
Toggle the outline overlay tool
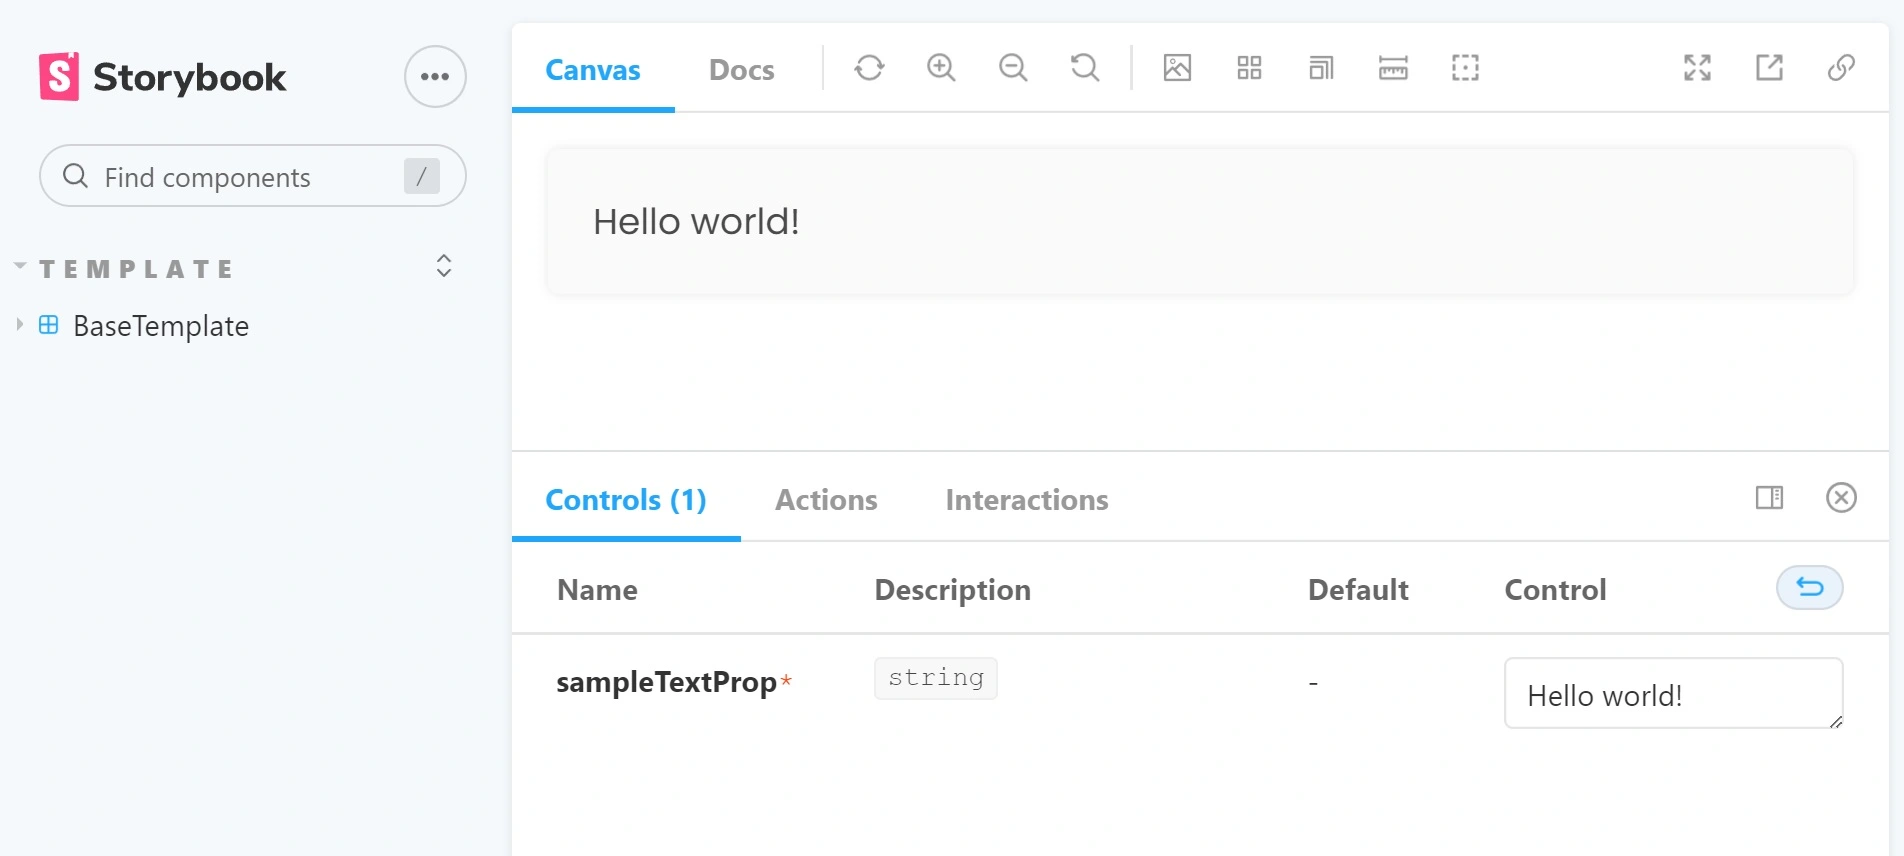click(x=1465, y=68)
